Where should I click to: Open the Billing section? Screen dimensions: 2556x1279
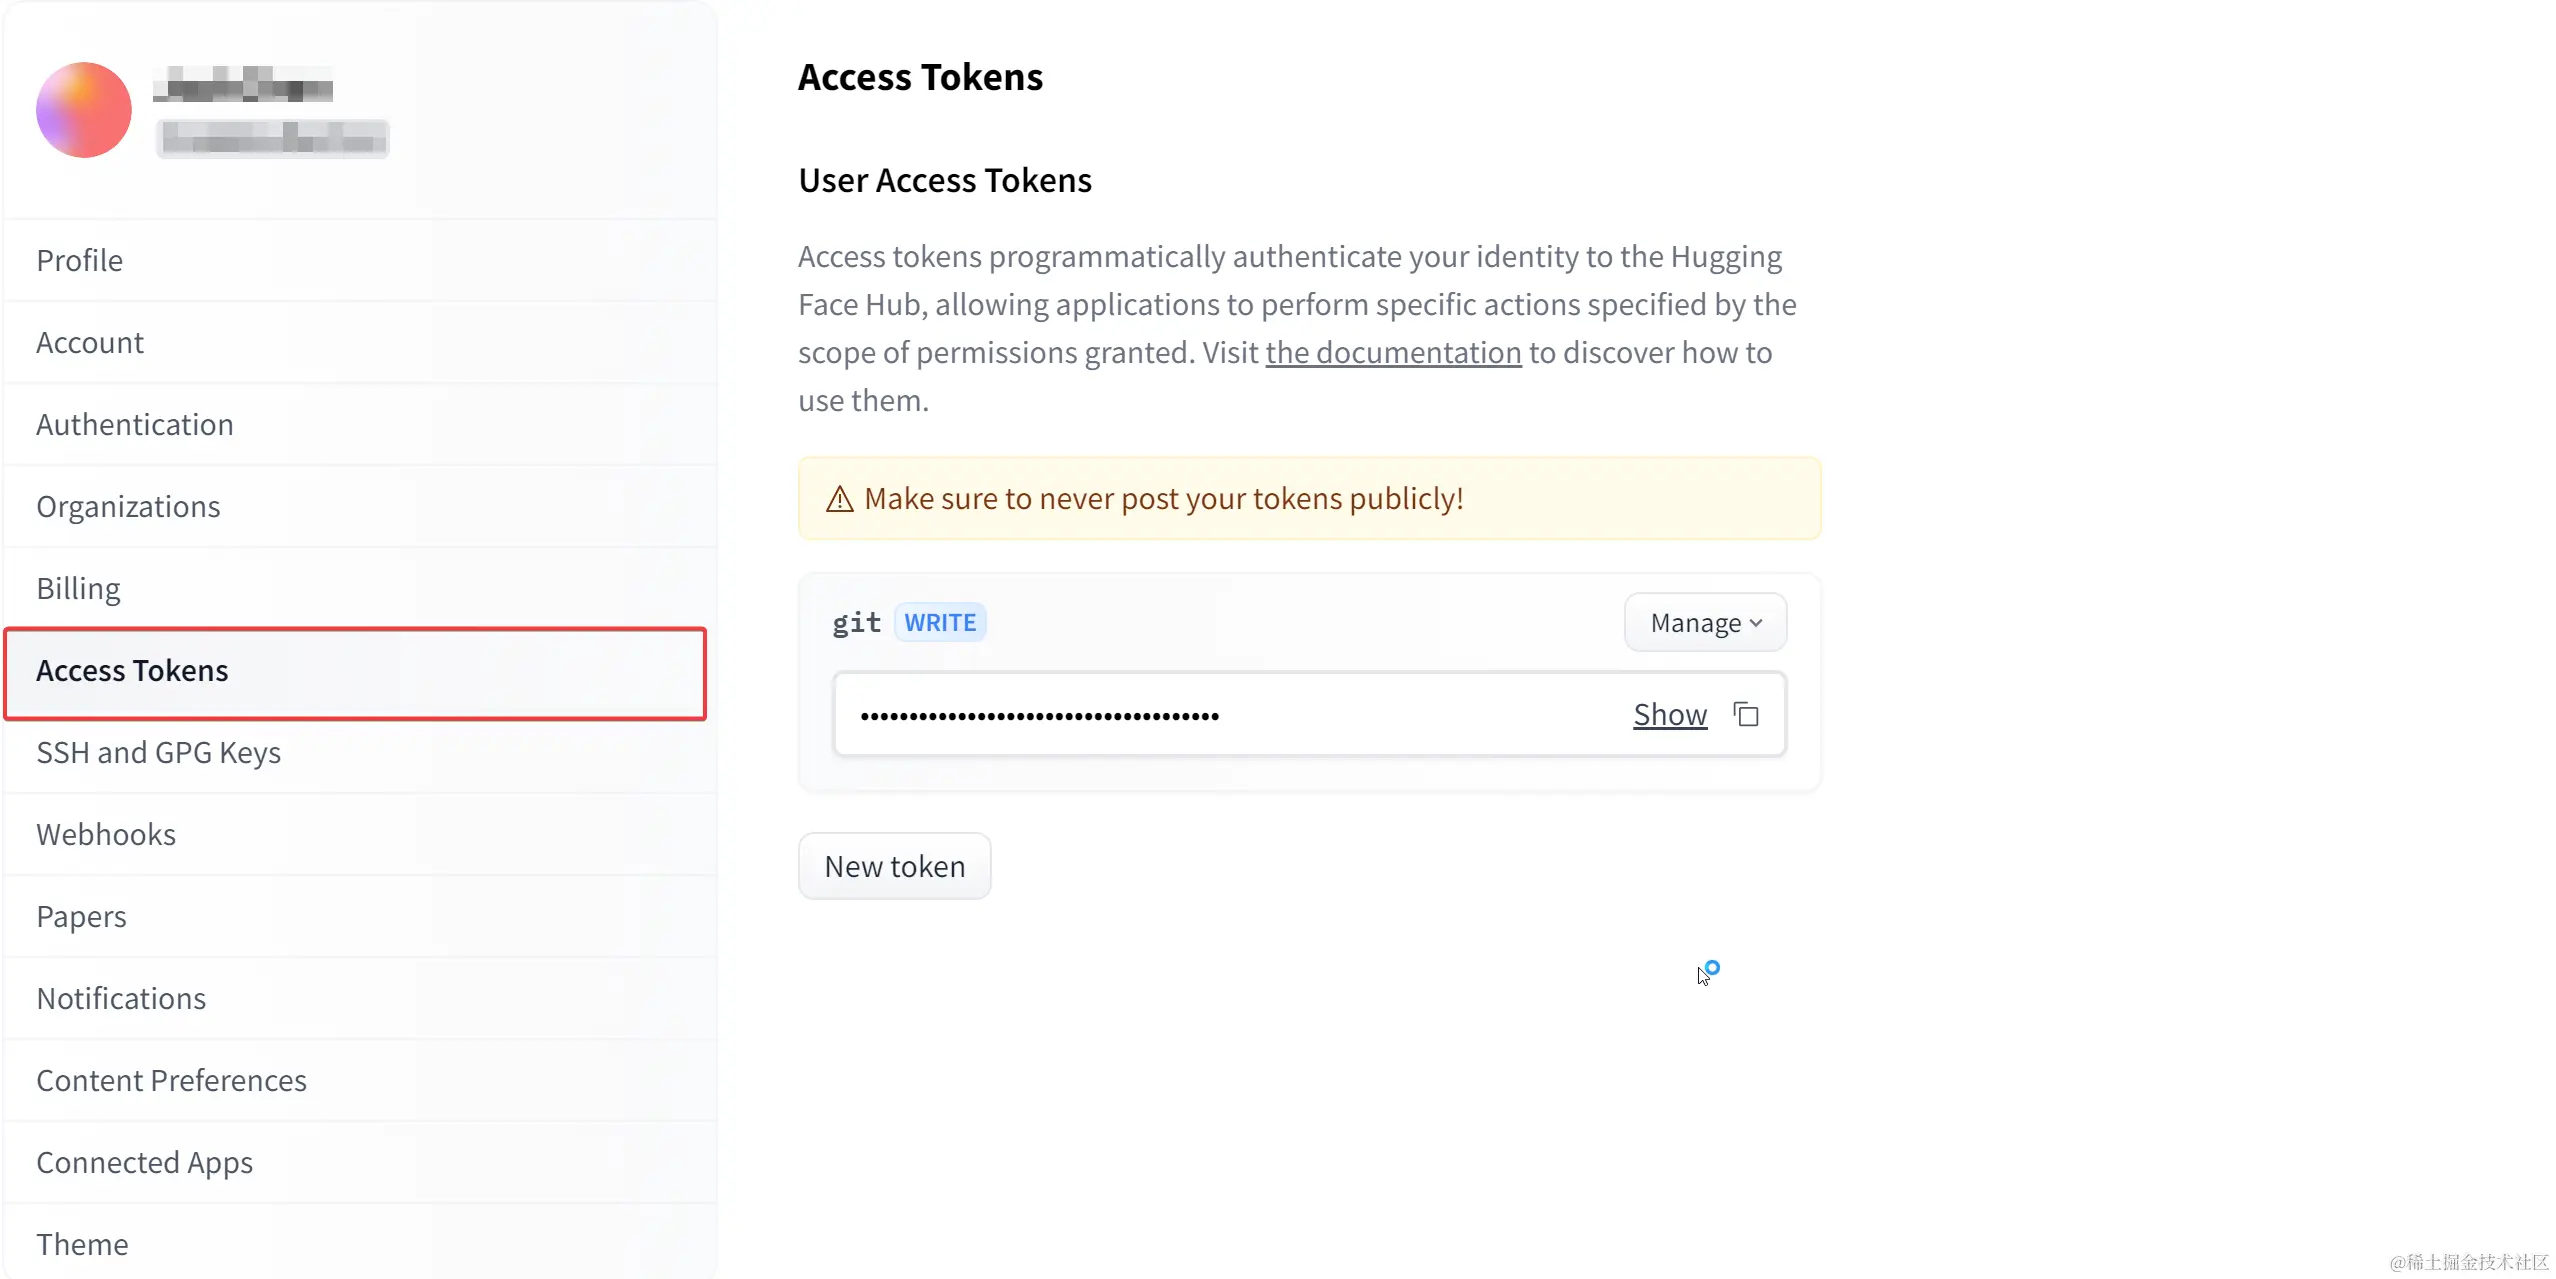78,588
